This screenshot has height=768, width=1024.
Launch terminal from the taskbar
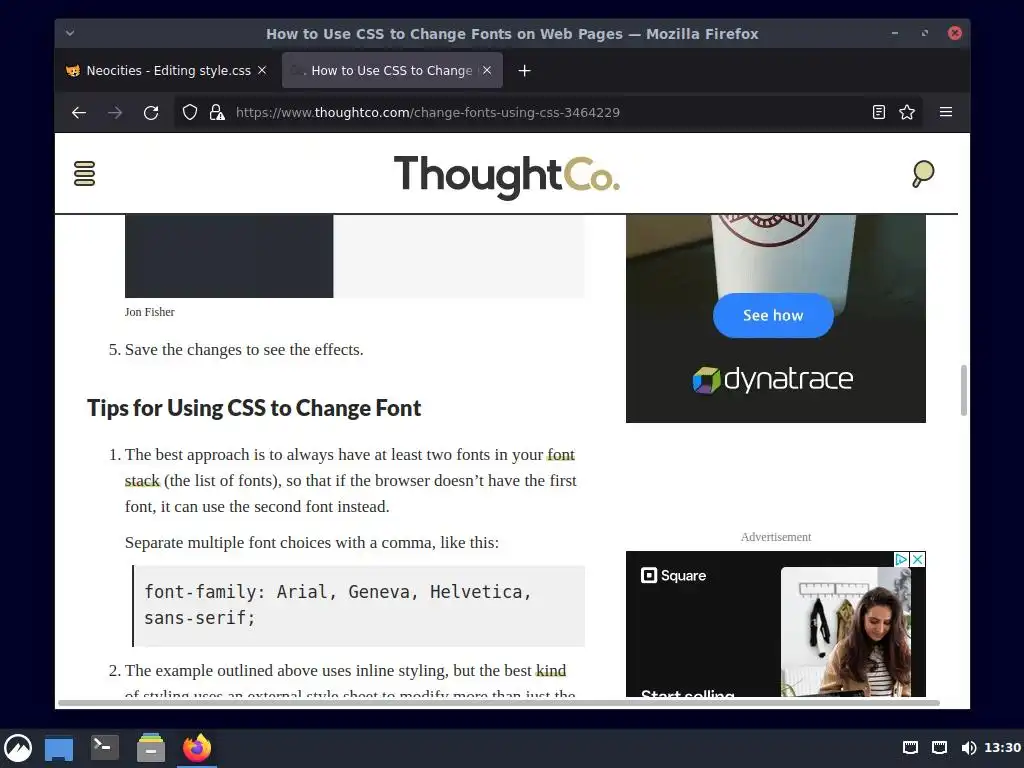pos(104,747)
